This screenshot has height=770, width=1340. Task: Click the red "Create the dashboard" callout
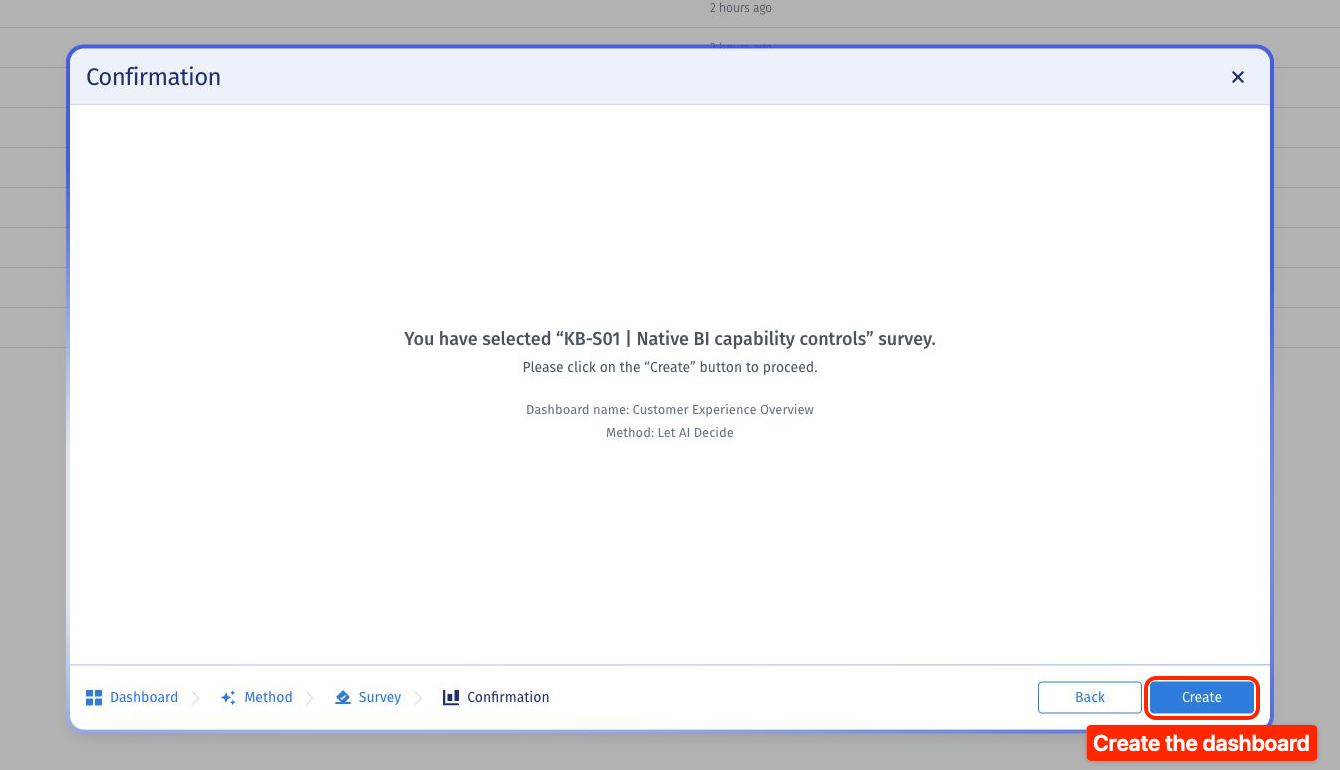coord(1201,743)
